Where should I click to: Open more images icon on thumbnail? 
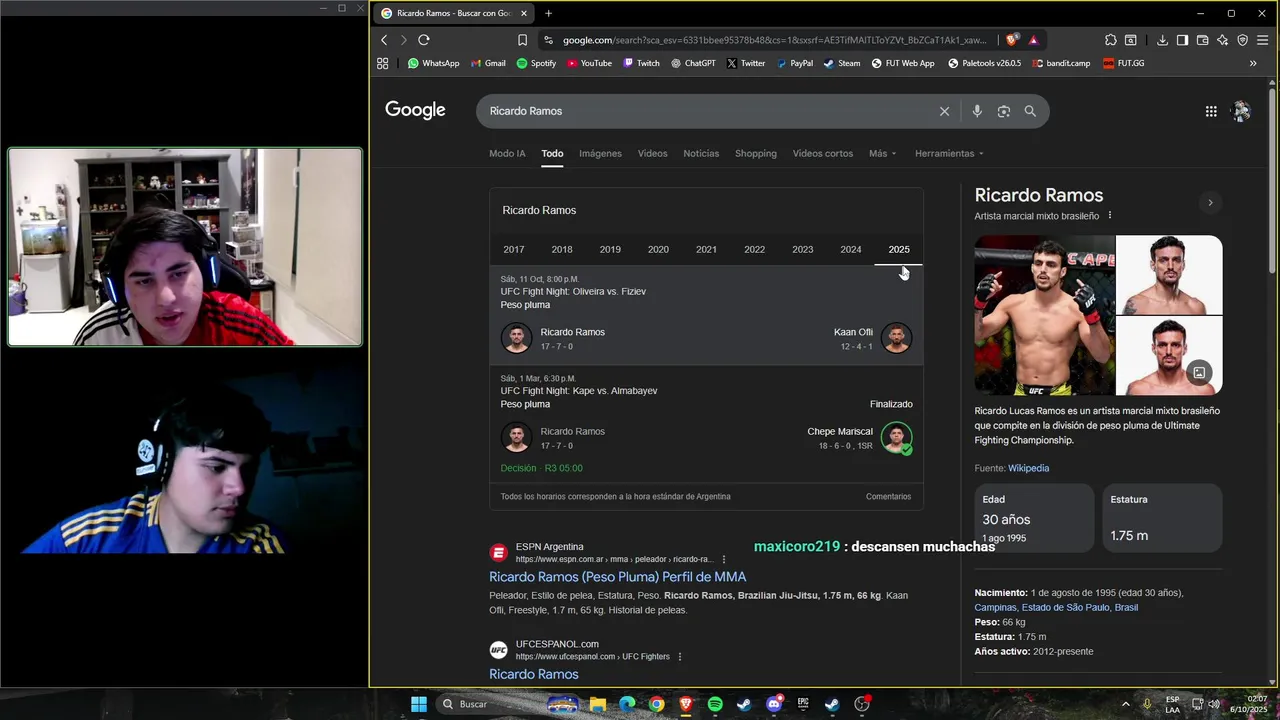point(1199,373)
